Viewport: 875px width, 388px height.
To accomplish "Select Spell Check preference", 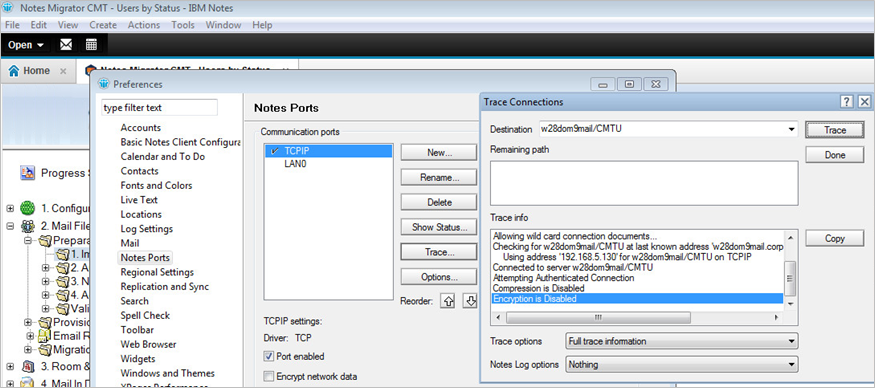I will tap(145, 315).
